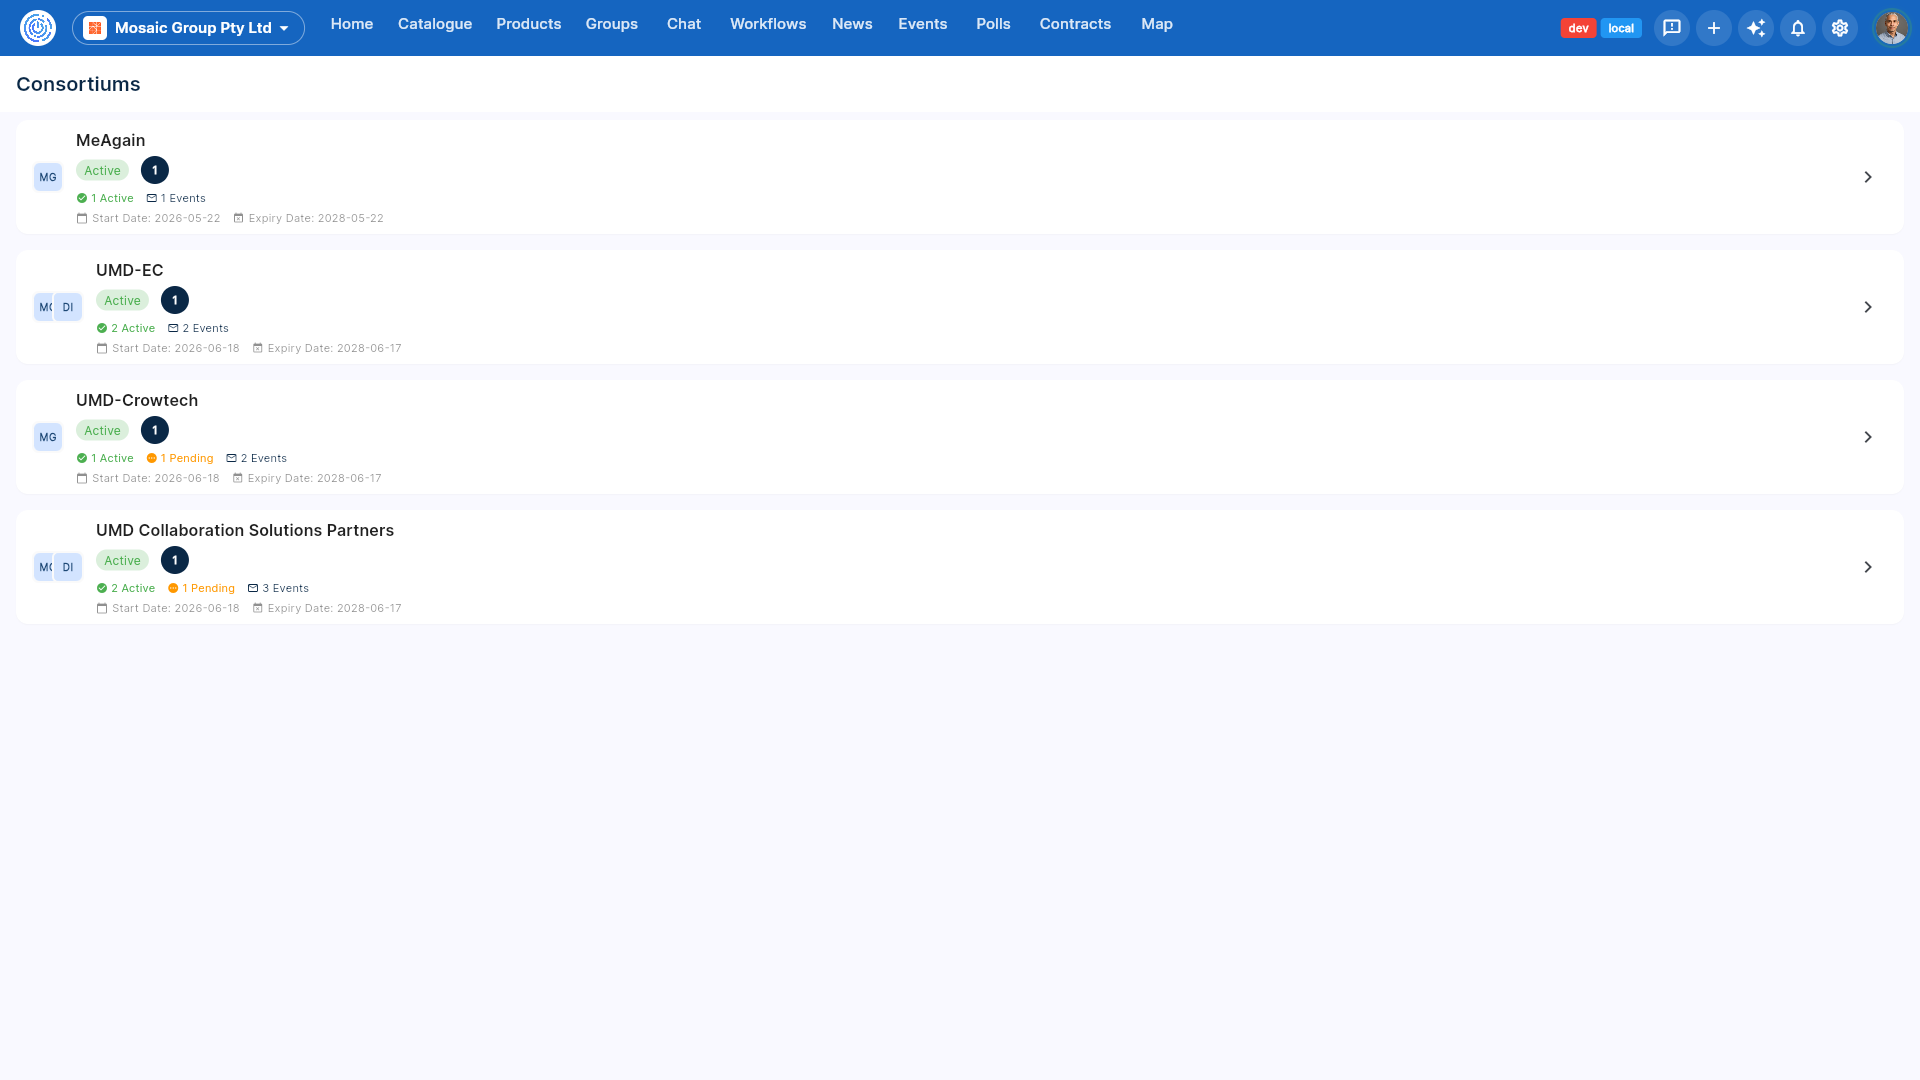Open the user profile avatar
1920x1080 pixels.
[x=1891, y=28]
